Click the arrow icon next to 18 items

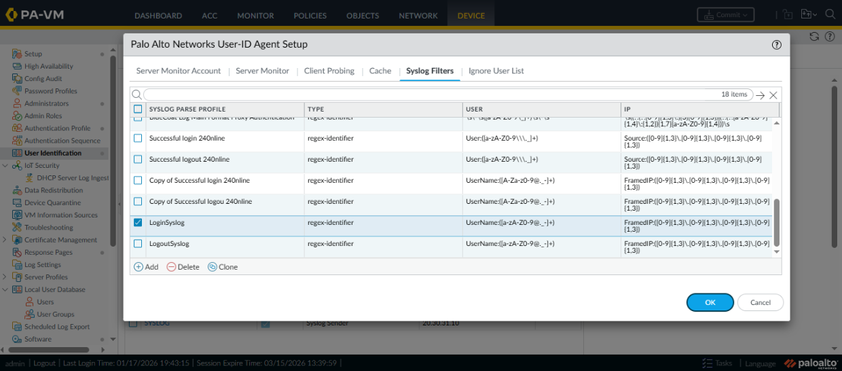coord(760,95)
